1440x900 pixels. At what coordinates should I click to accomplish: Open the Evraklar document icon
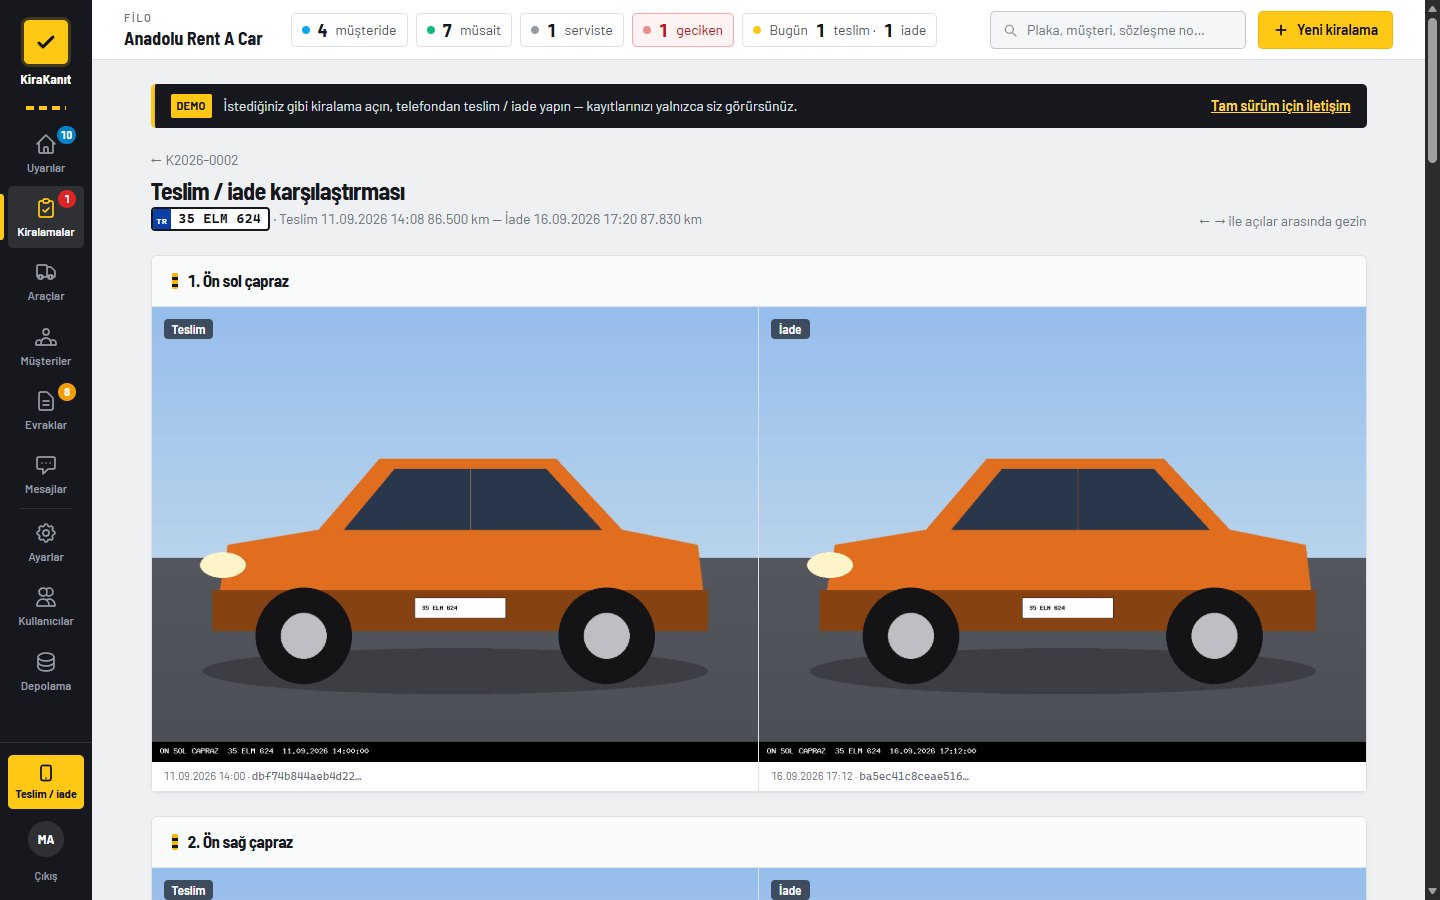(46, 401)
